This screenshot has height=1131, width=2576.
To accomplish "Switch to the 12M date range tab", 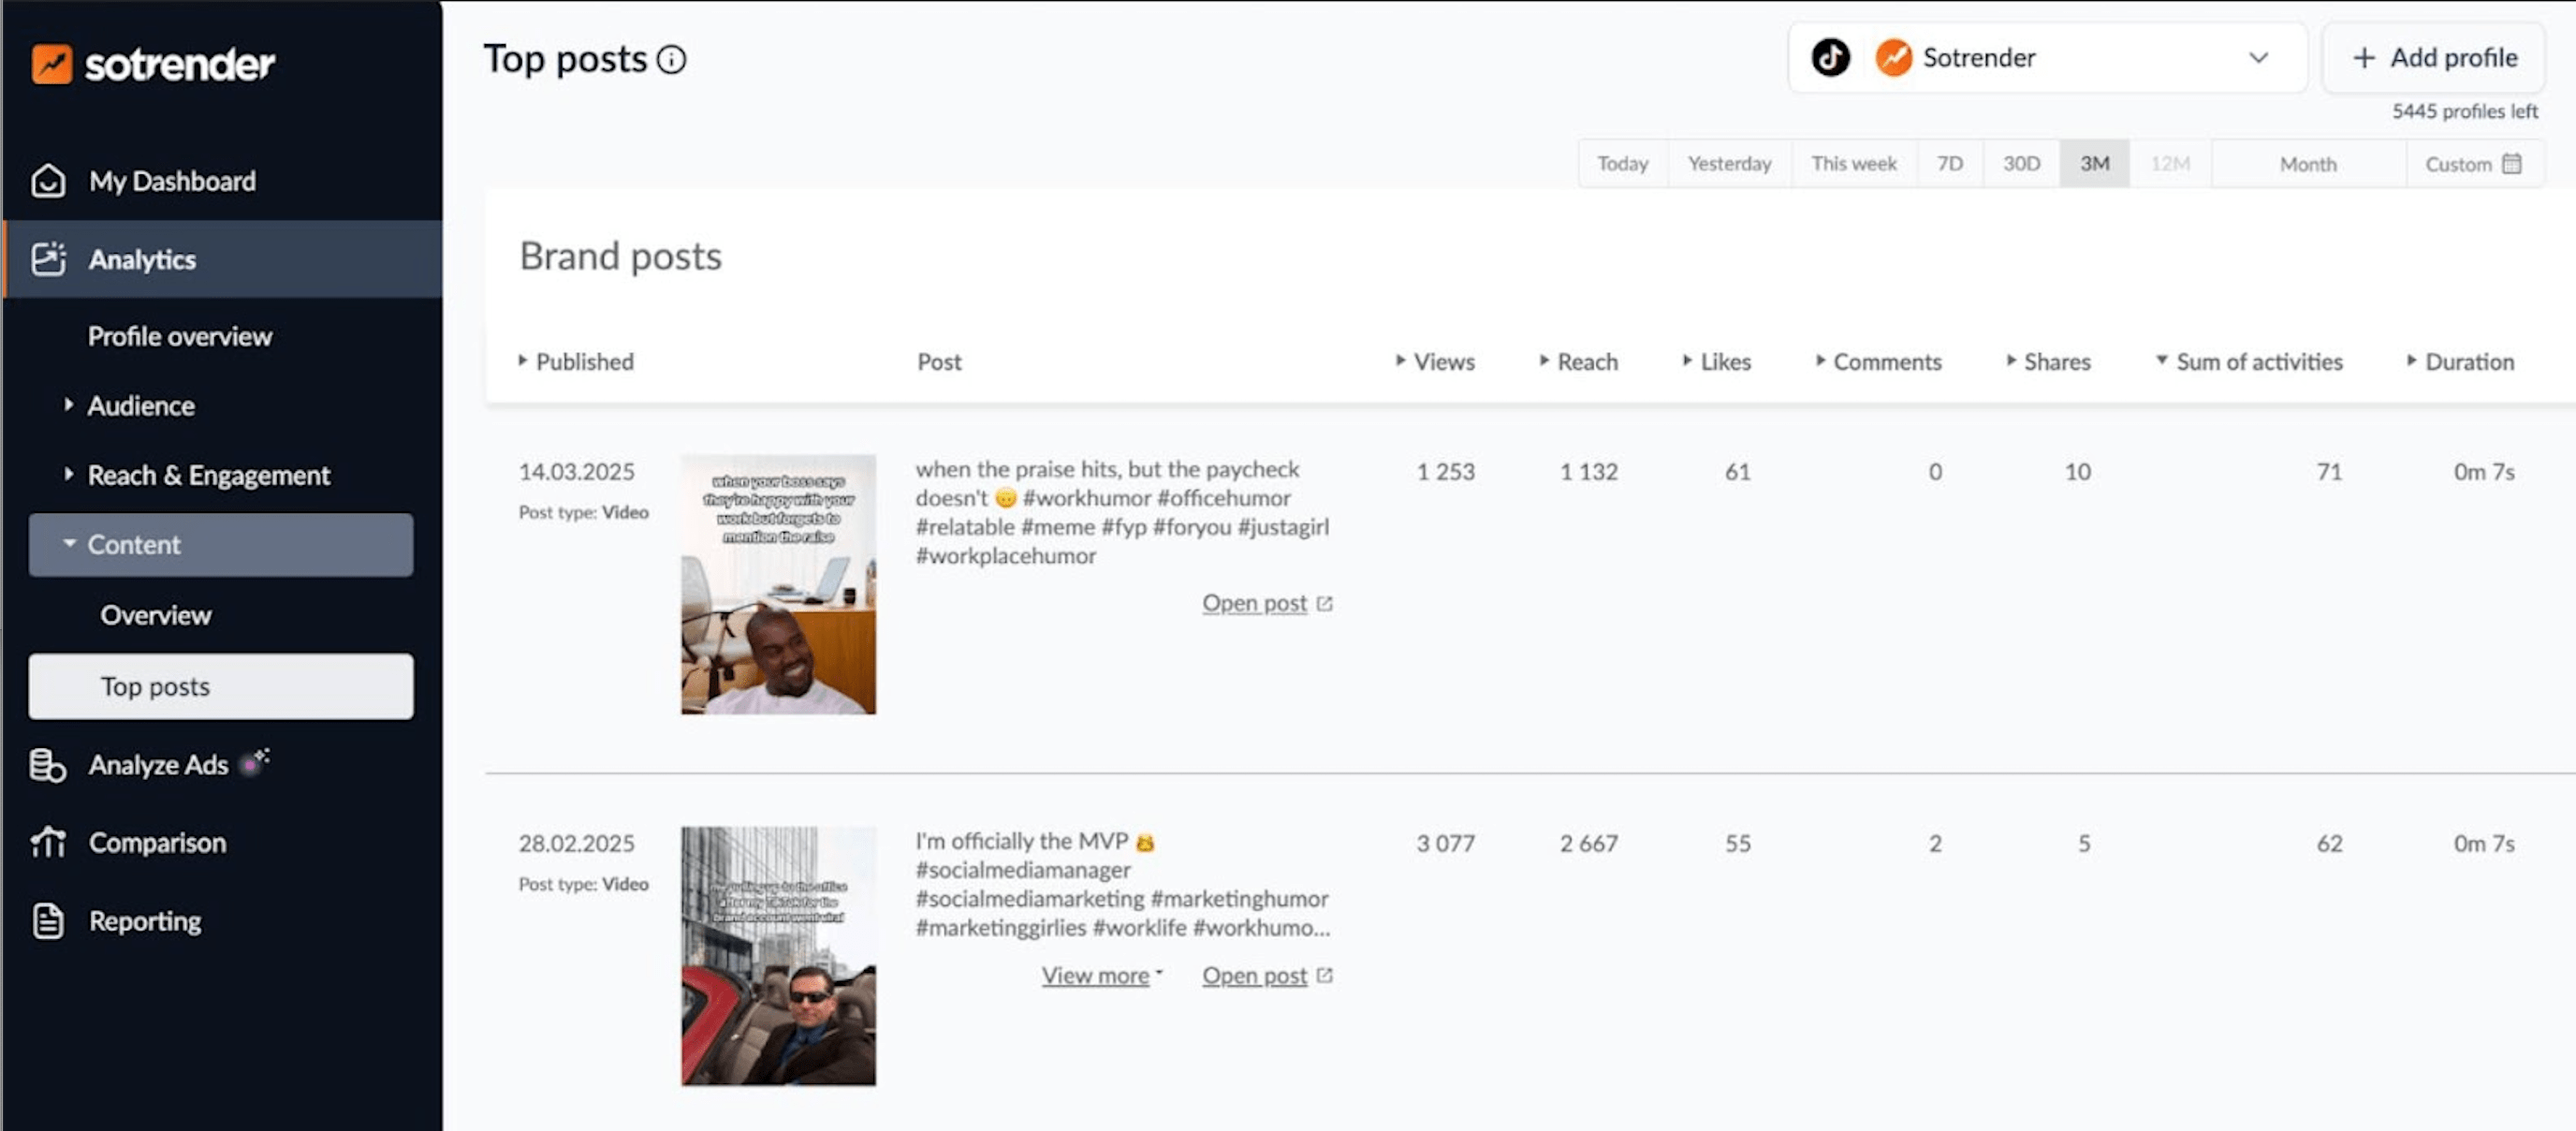I will coord(2169,163).
